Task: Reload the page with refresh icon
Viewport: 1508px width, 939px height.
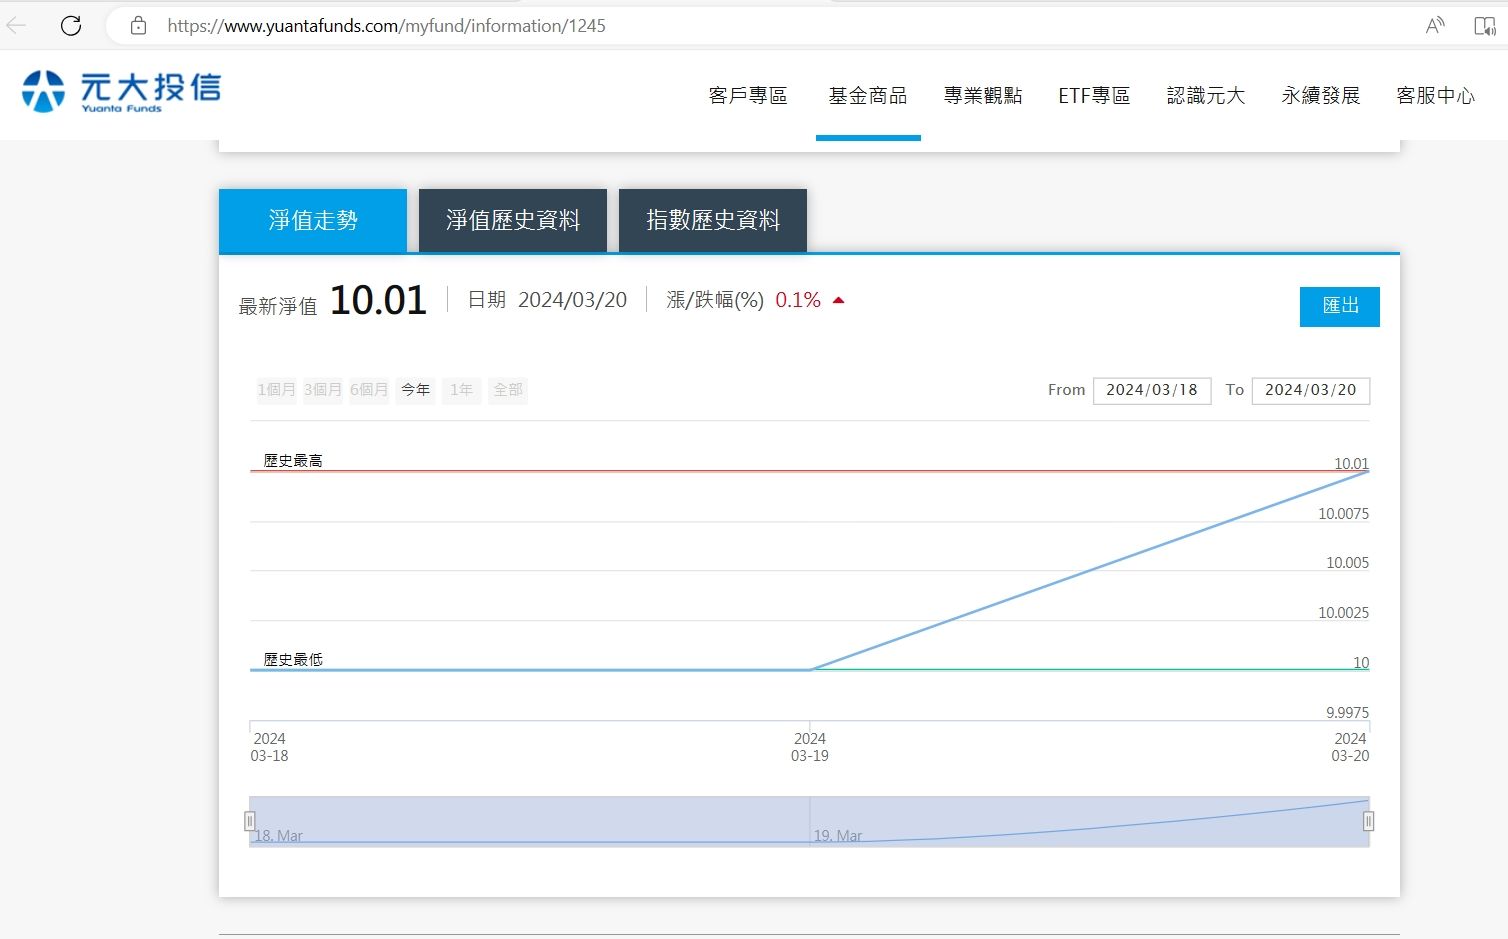Action: click(x=71, y=25)
